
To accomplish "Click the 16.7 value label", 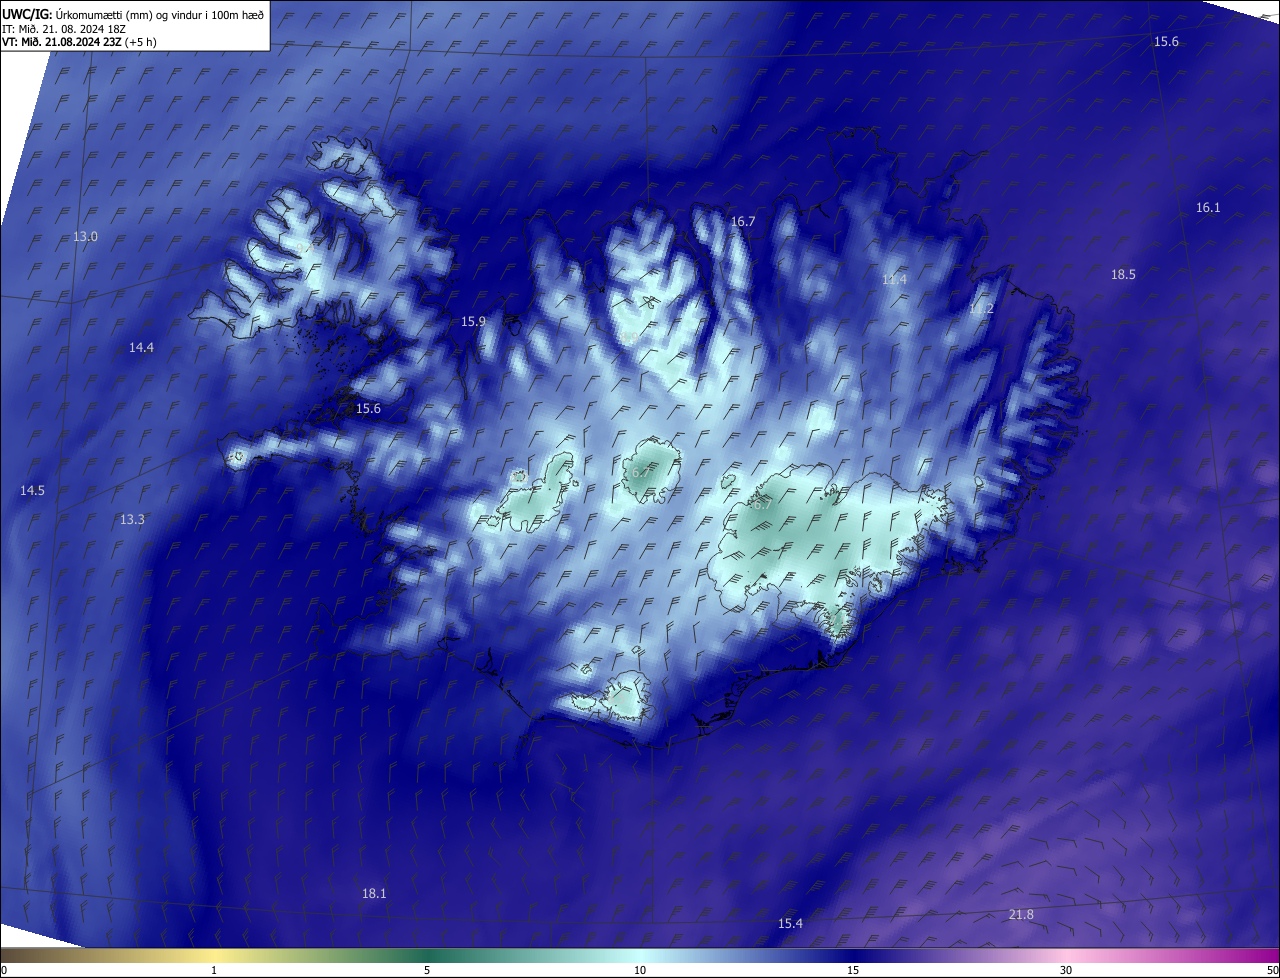I will [x=743, y=222].
